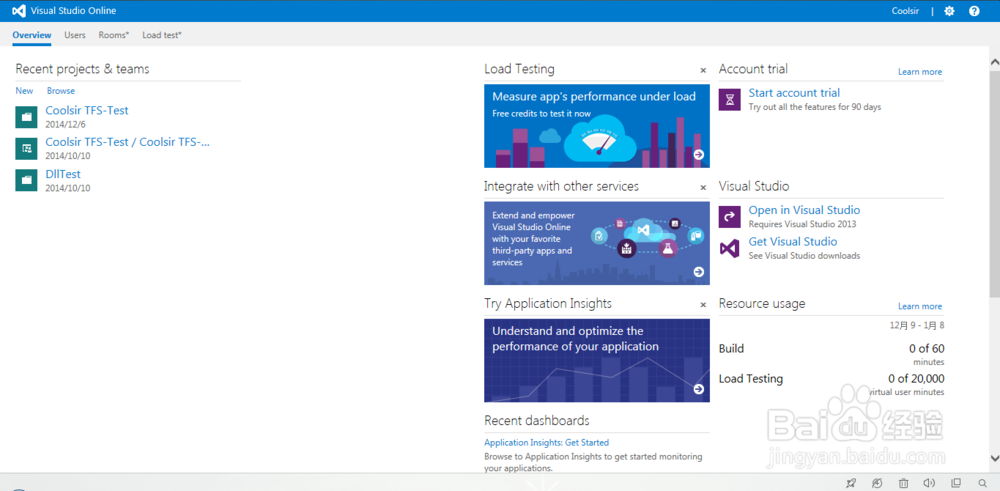Viewport: 1000px width, 491px height.
Task: Open the Rooms tab
Action: click(x=114, y=35)
